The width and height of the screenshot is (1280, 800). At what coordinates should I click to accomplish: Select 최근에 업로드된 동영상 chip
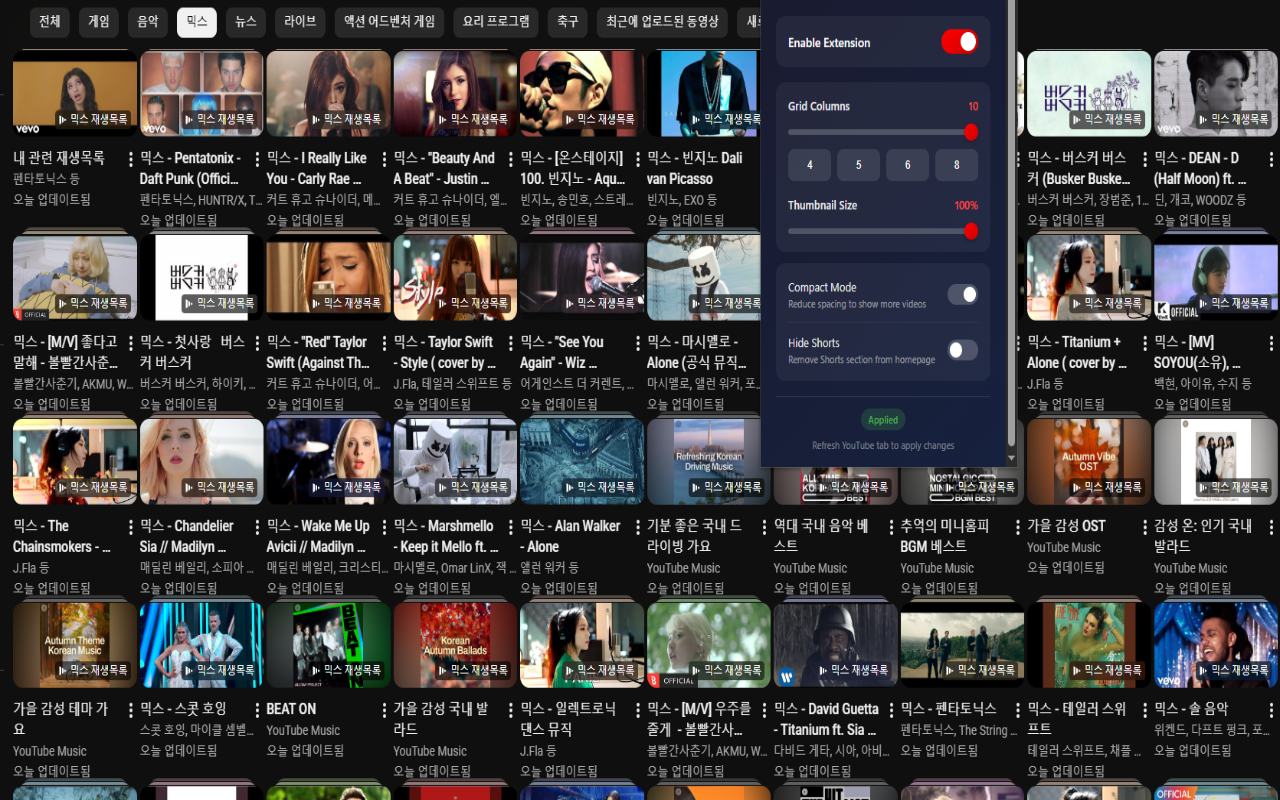pos(662,21)
